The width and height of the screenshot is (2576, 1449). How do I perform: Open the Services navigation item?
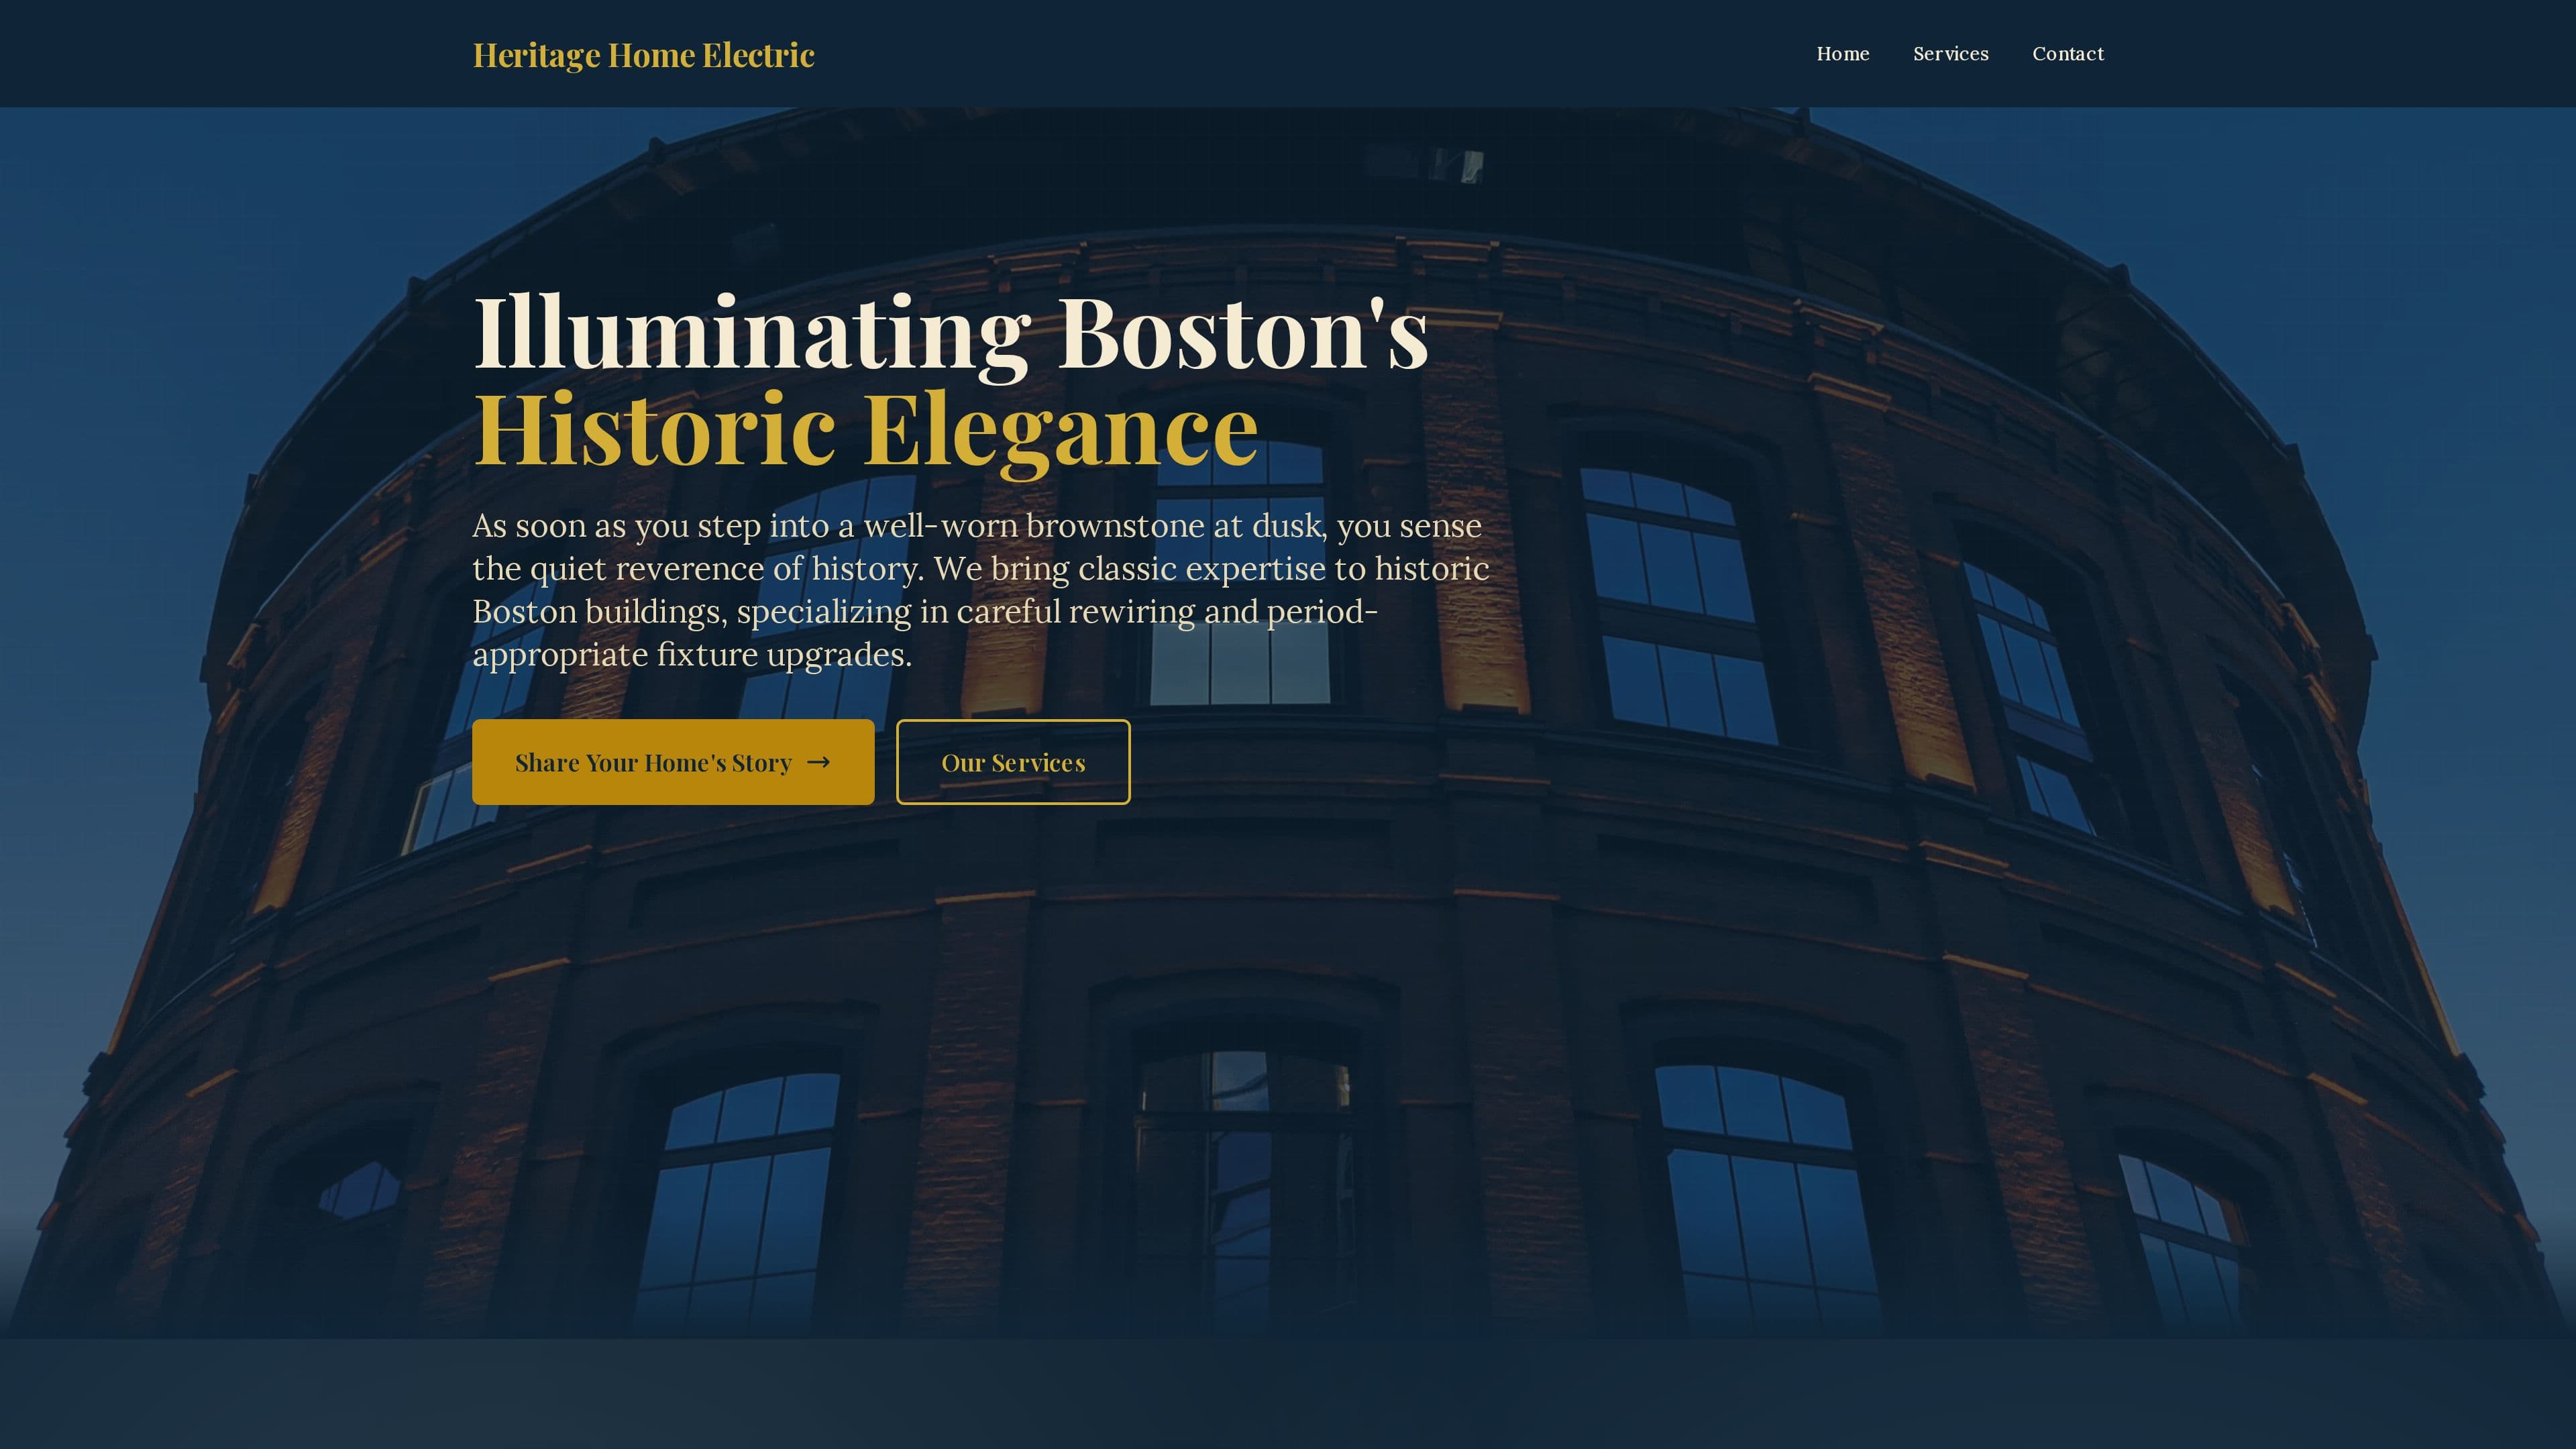1950,54
